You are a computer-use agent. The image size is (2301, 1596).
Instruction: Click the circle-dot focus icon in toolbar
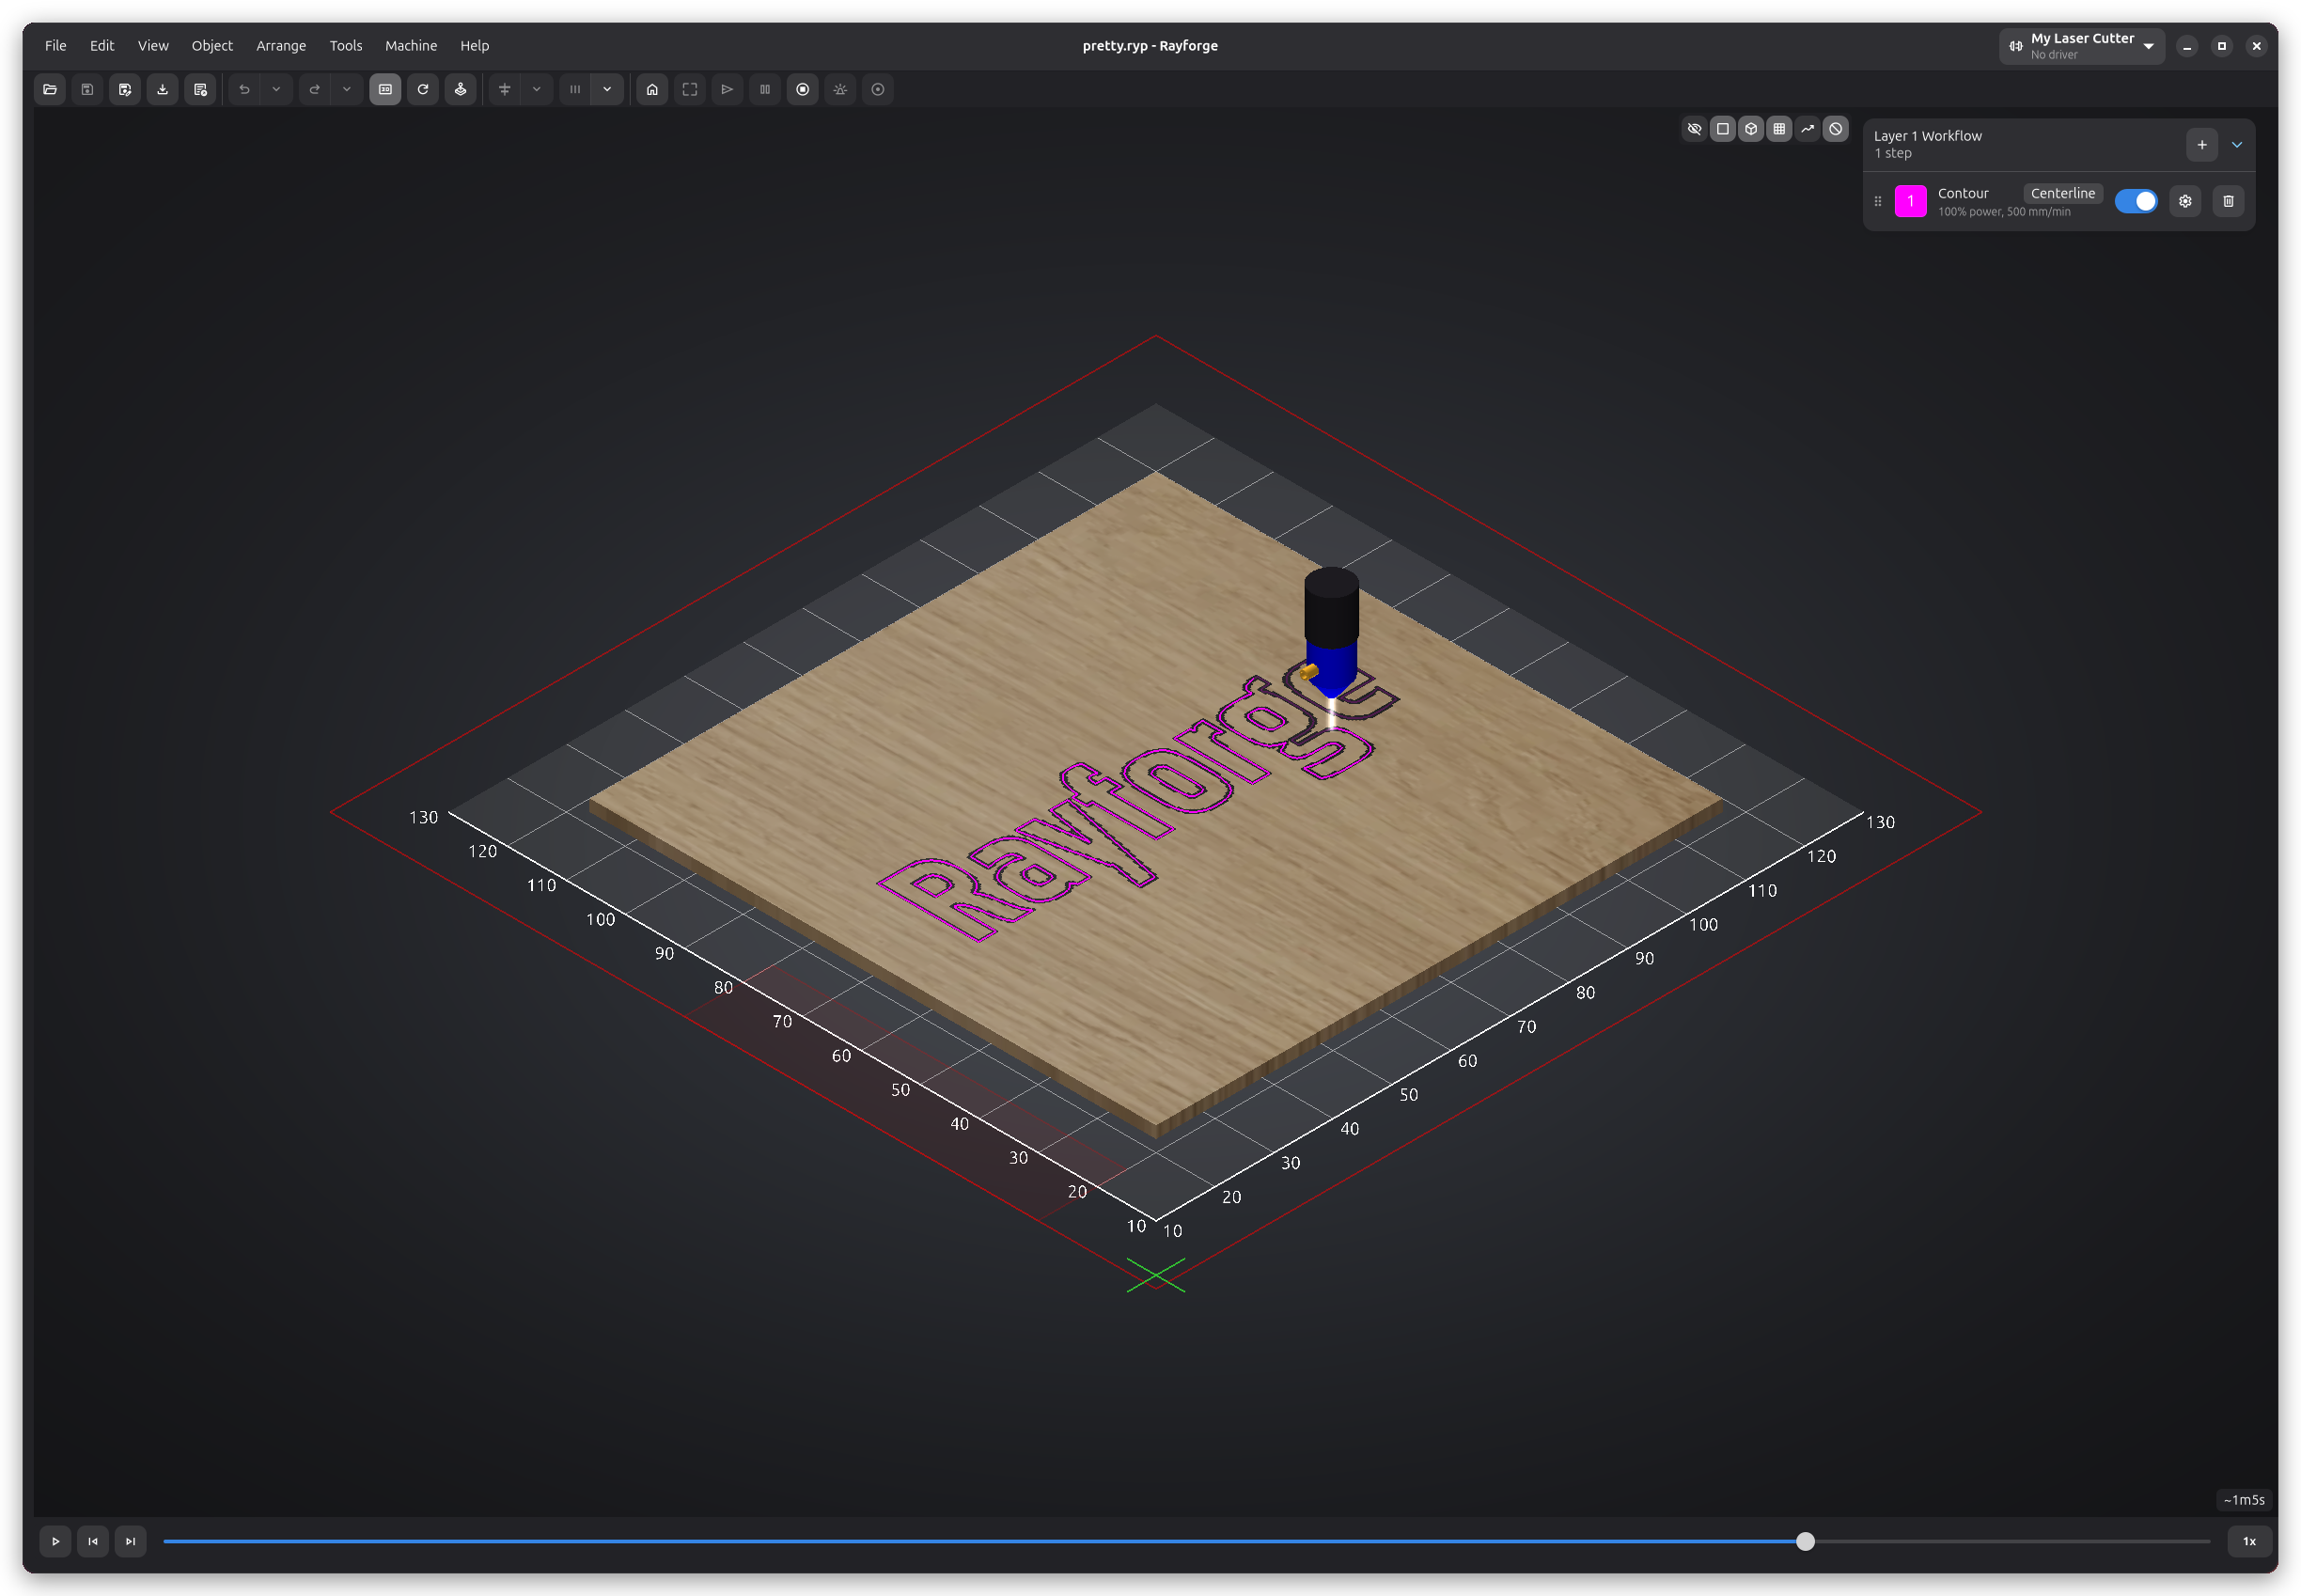tap(878, 89)
